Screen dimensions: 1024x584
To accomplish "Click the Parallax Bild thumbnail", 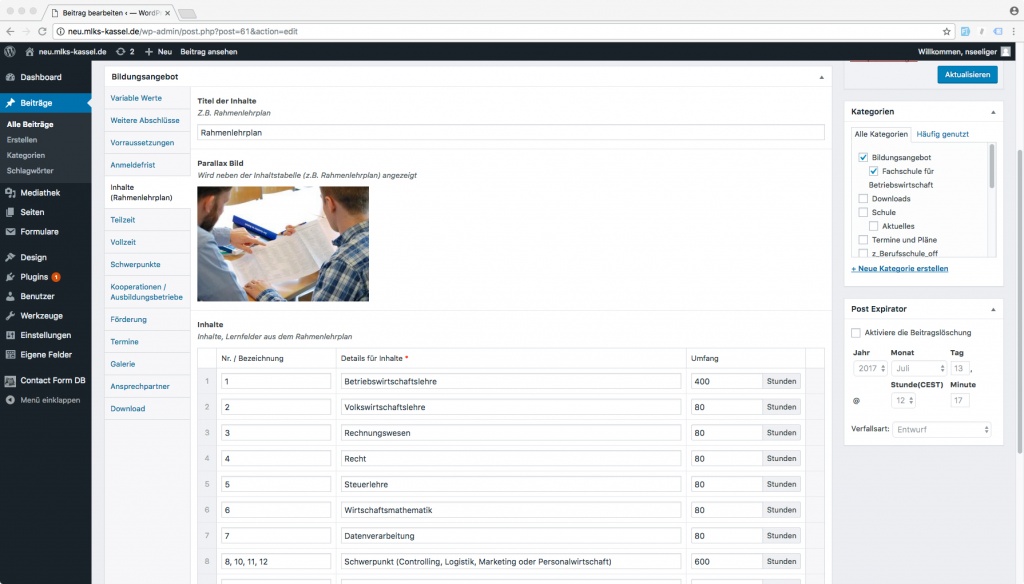I will tap(283, 243).
